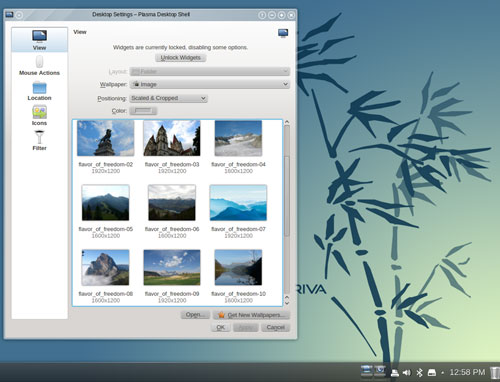Open the Location folder icon

click(x=39, y=88)
